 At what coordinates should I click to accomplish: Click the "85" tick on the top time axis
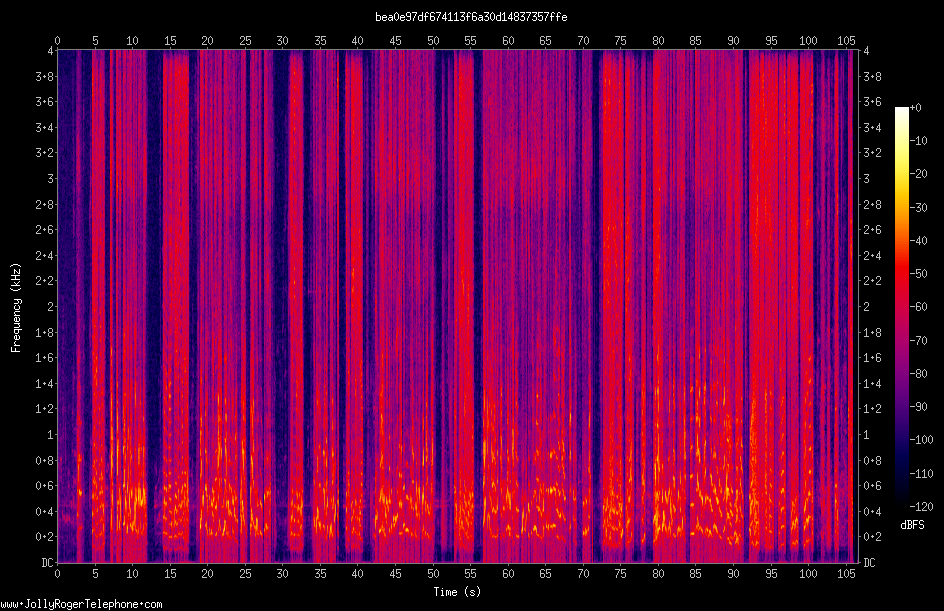coord(696,40)
